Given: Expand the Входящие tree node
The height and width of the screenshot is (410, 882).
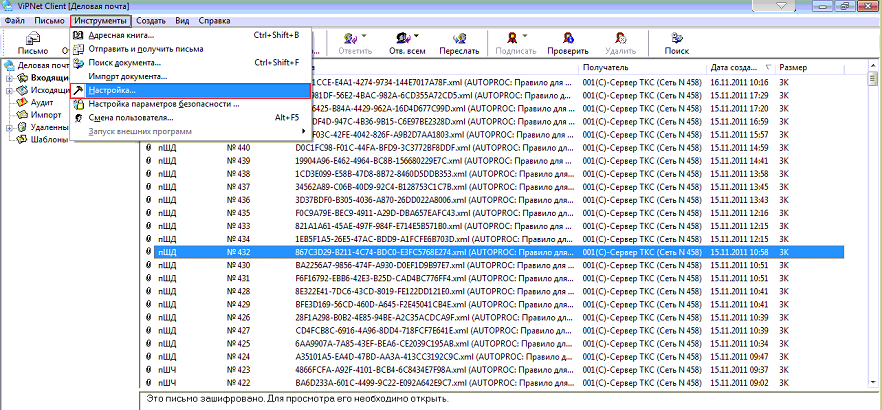Looking at the screenshot, I should [x=10, y=78].
